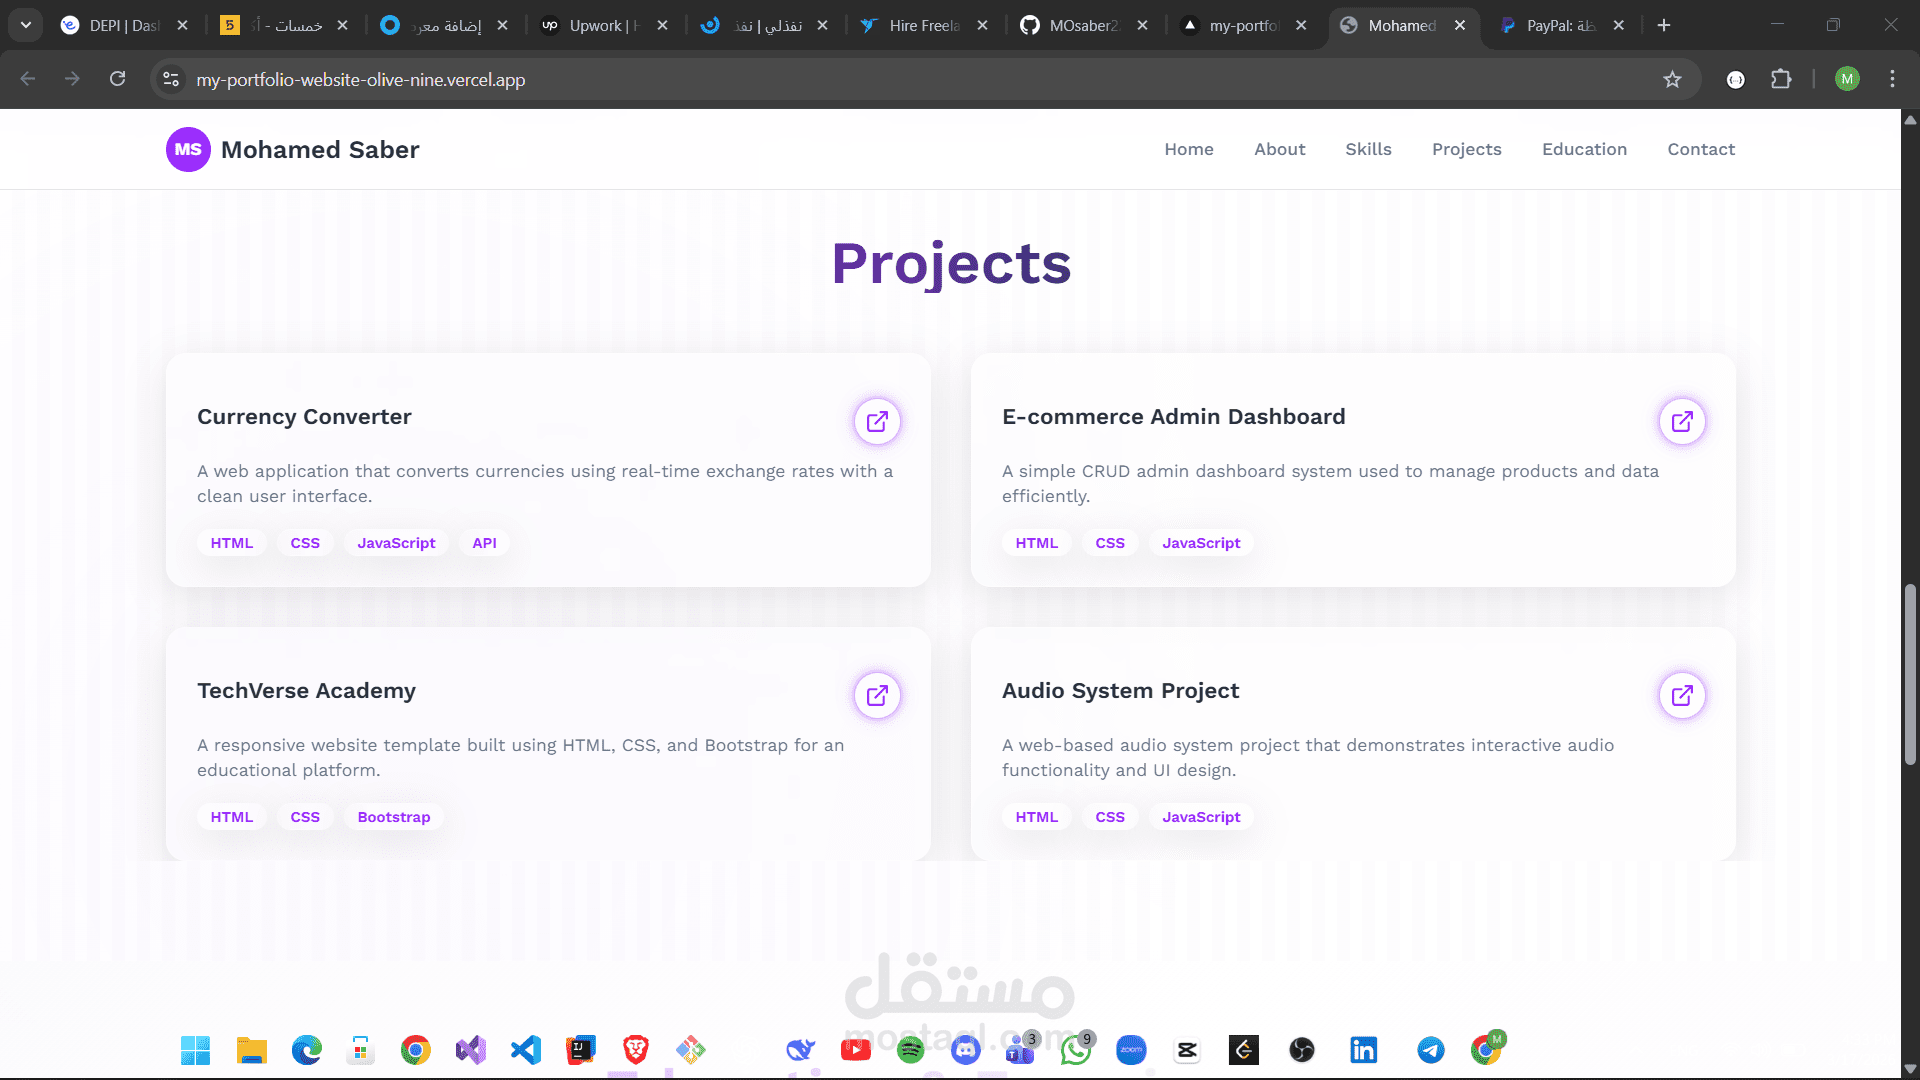
Task: Open Spotify from the taskbar
Action: (x=910, y=1050)
